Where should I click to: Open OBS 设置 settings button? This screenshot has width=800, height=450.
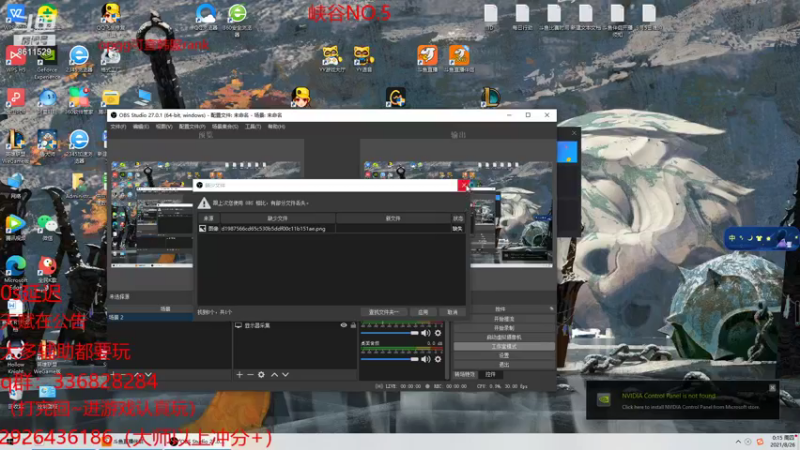click(504, 356)
